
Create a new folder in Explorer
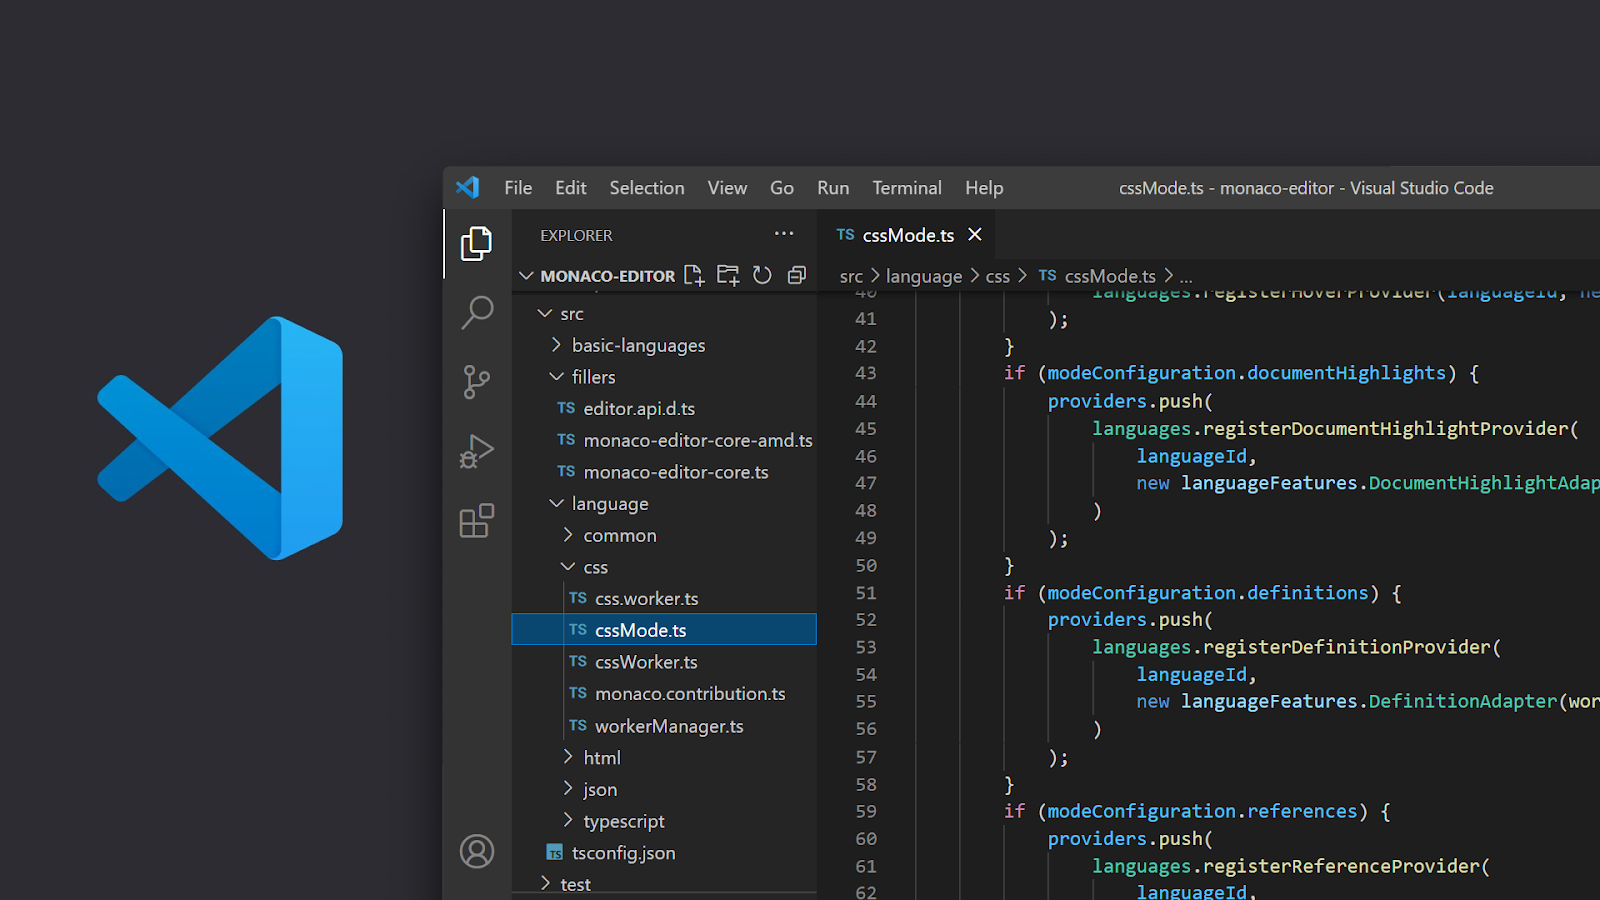point(728,276)
